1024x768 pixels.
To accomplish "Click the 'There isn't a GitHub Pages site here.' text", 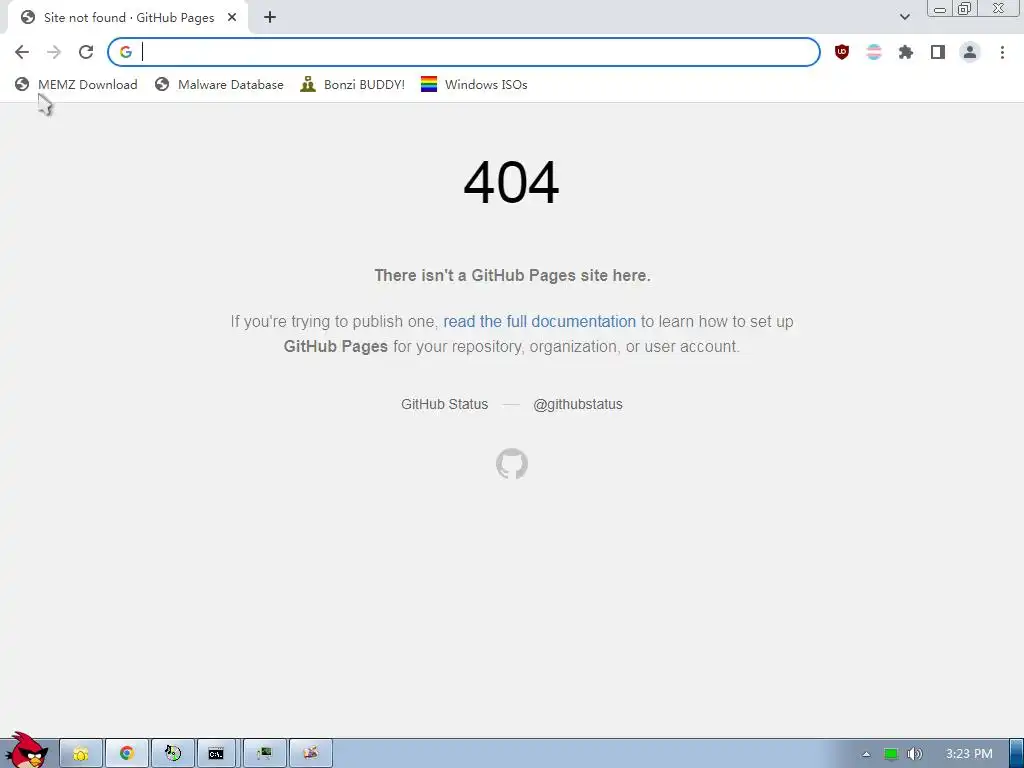I will point(513,276).
